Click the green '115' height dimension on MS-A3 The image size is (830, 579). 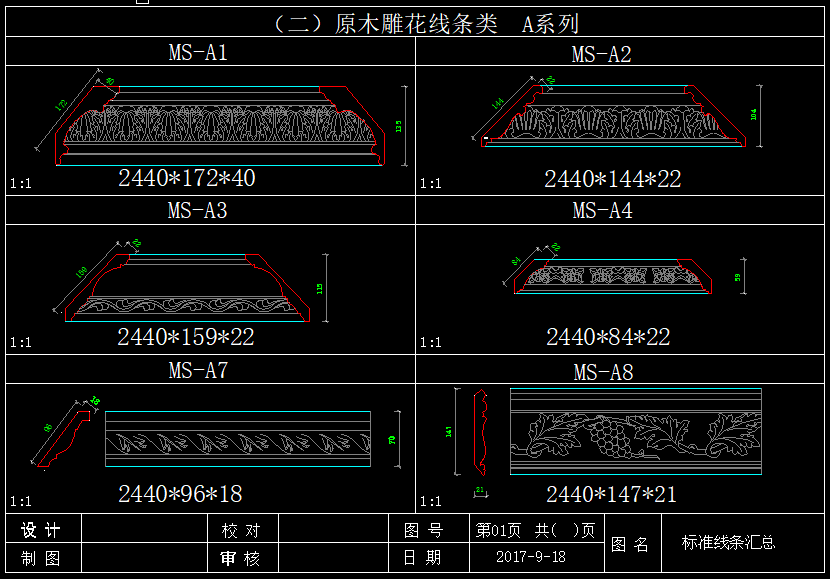319,288
